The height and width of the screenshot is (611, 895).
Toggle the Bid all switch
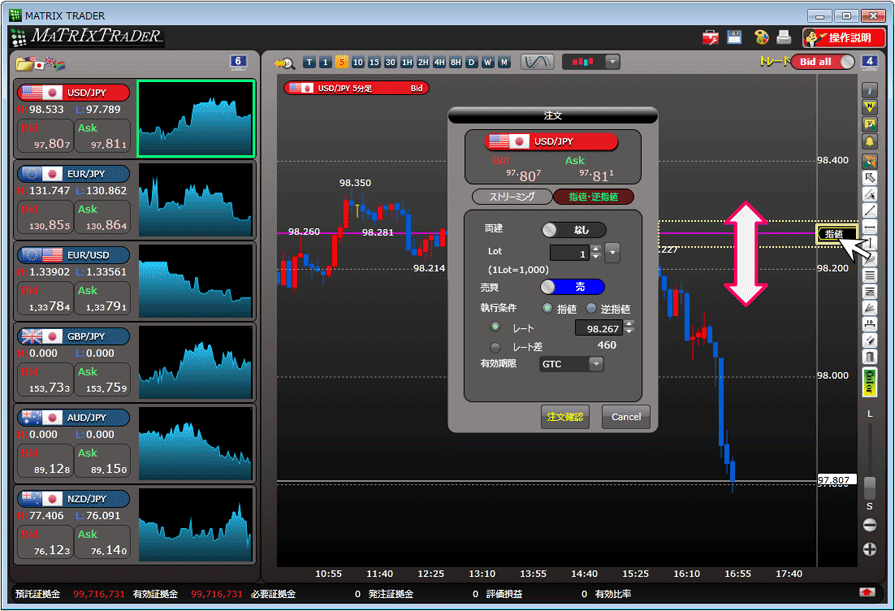(823, 62)
